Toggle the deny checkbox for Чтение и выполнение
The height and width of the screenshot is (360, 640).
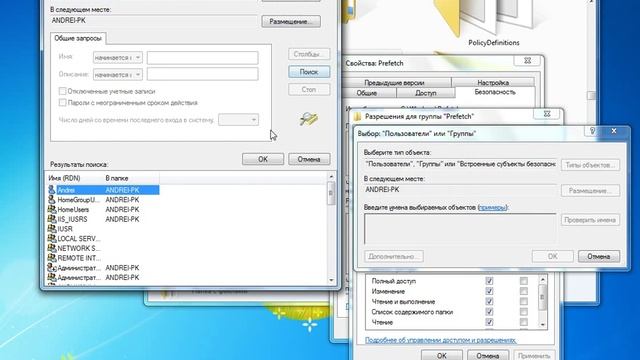(x=524, y=301)
